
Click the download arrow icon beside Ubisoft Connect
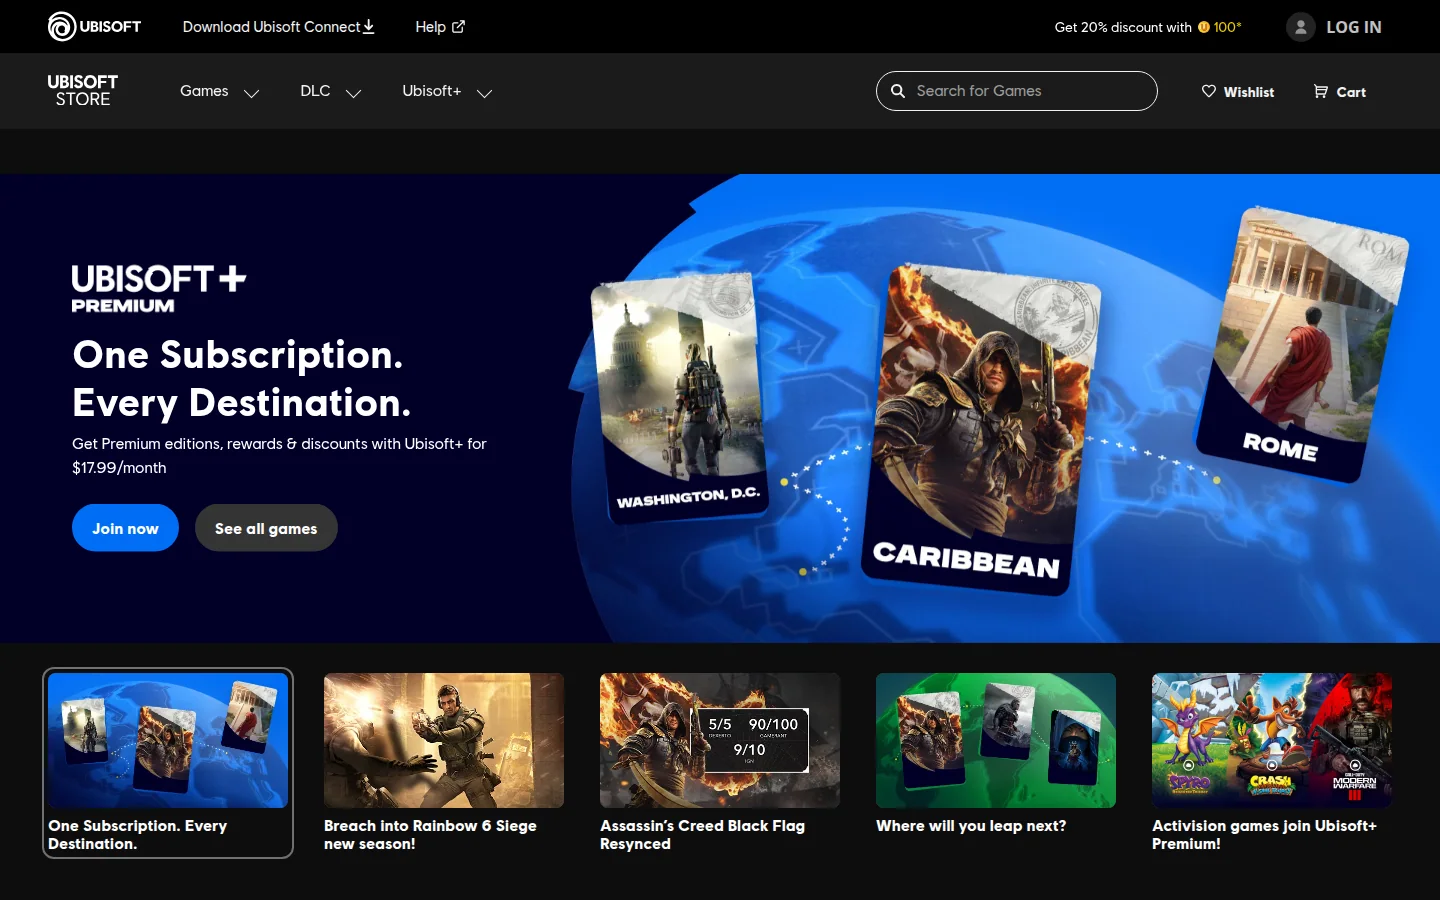point(368,26)
